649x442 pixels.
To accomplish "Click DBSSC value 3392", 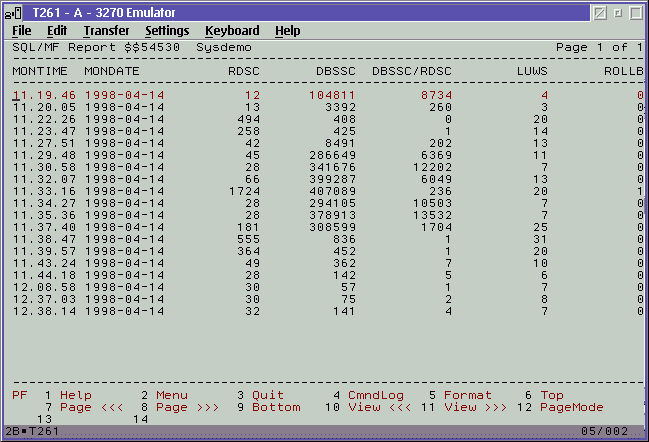I will point(340,107).
